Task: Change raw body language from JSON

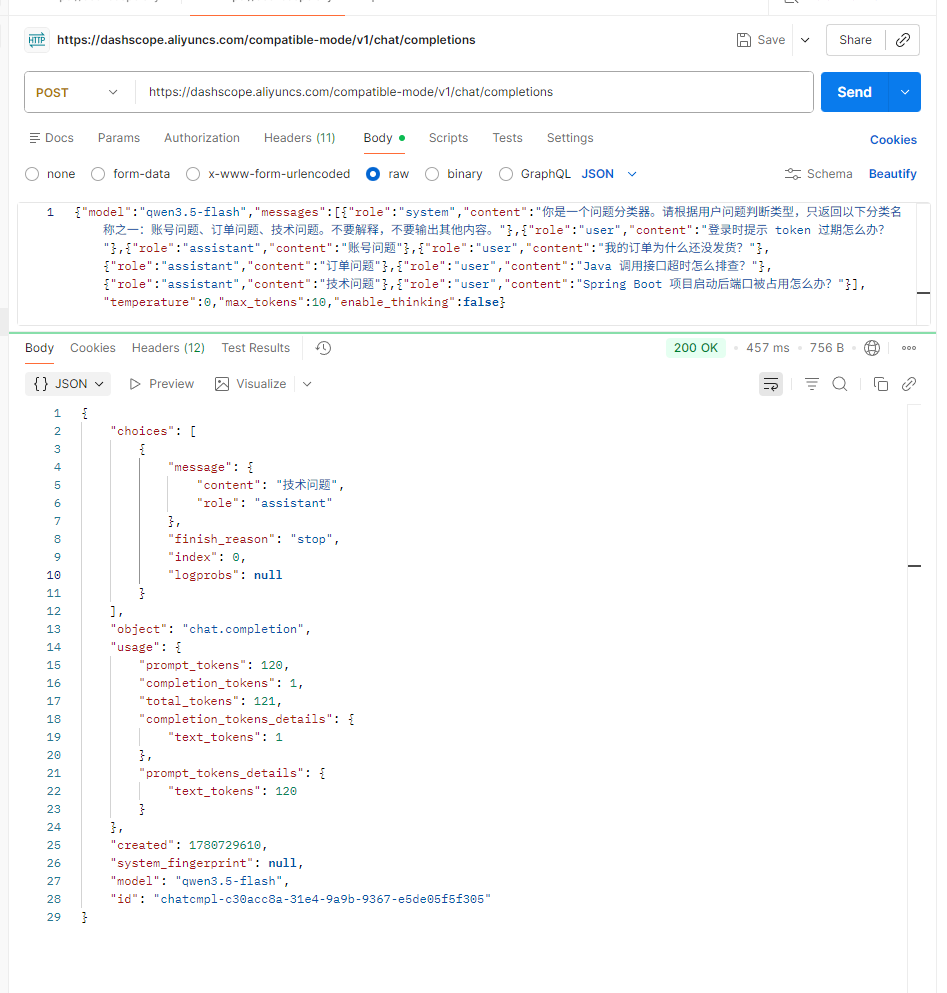Action: click(609, 174)
